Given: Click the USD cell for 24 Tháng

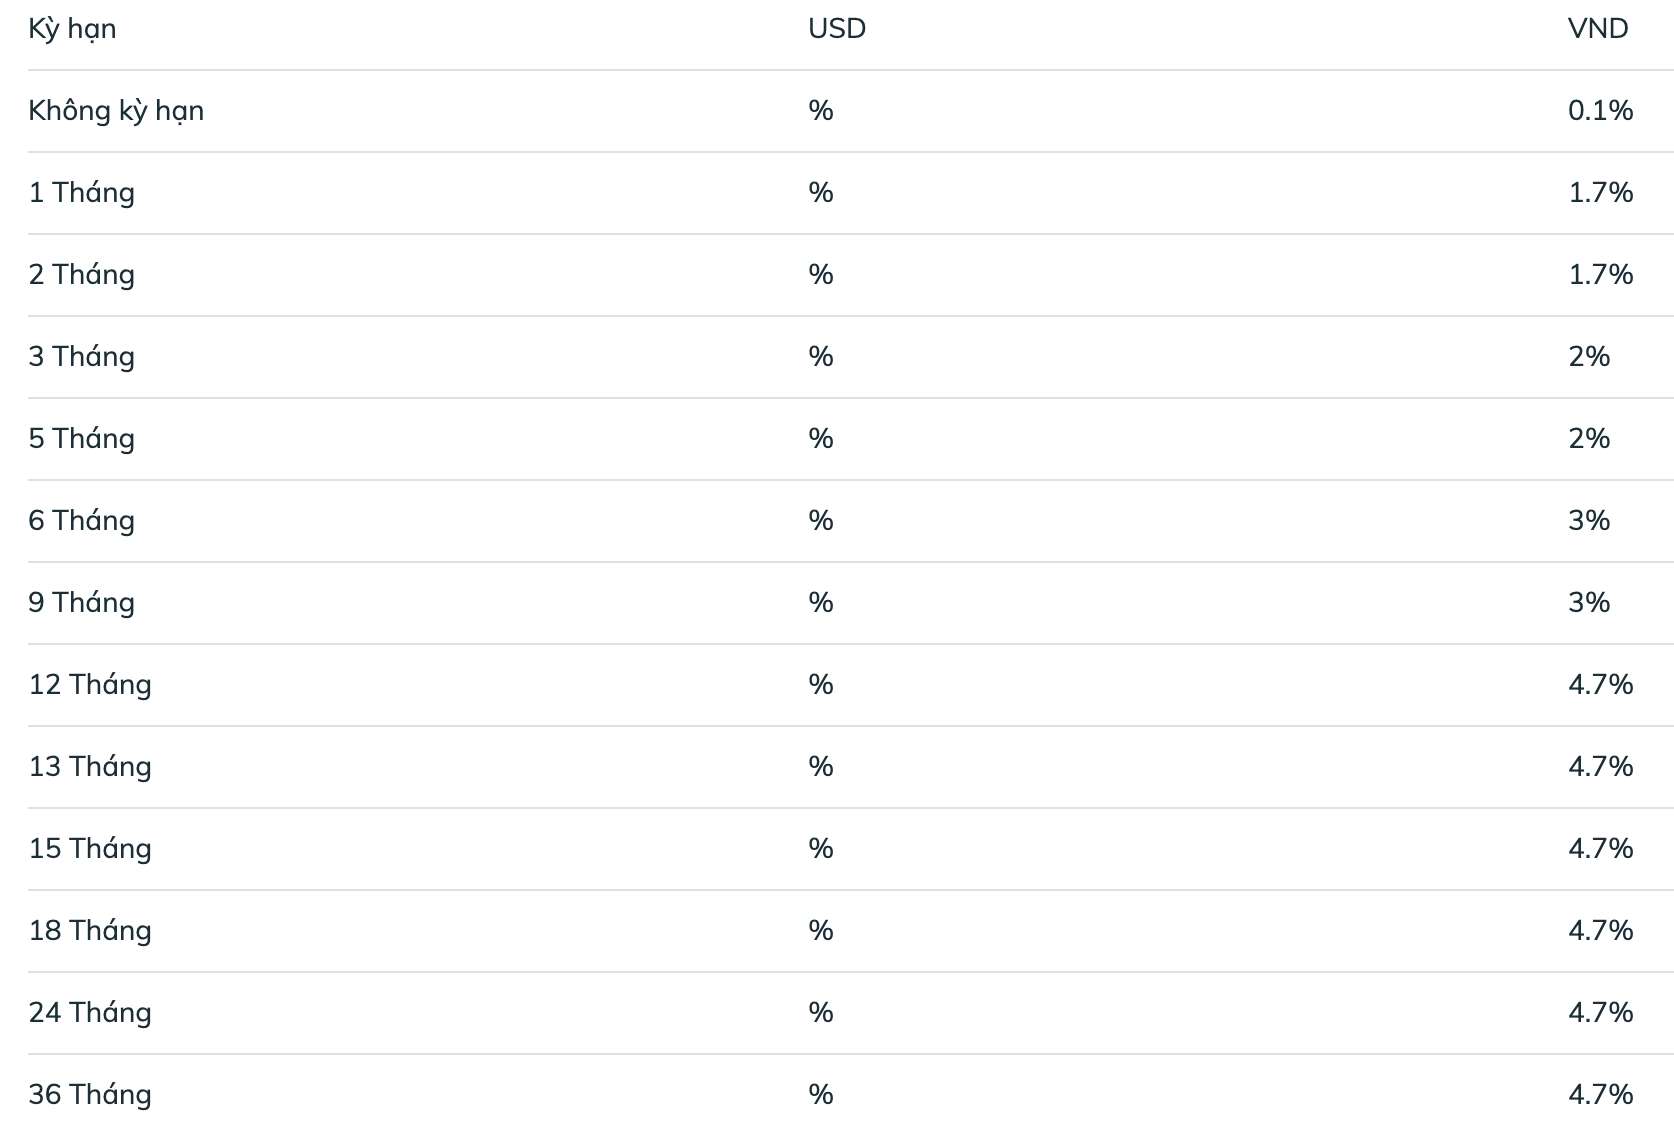Looking at the screenshot, I should tap(821, 1013).
